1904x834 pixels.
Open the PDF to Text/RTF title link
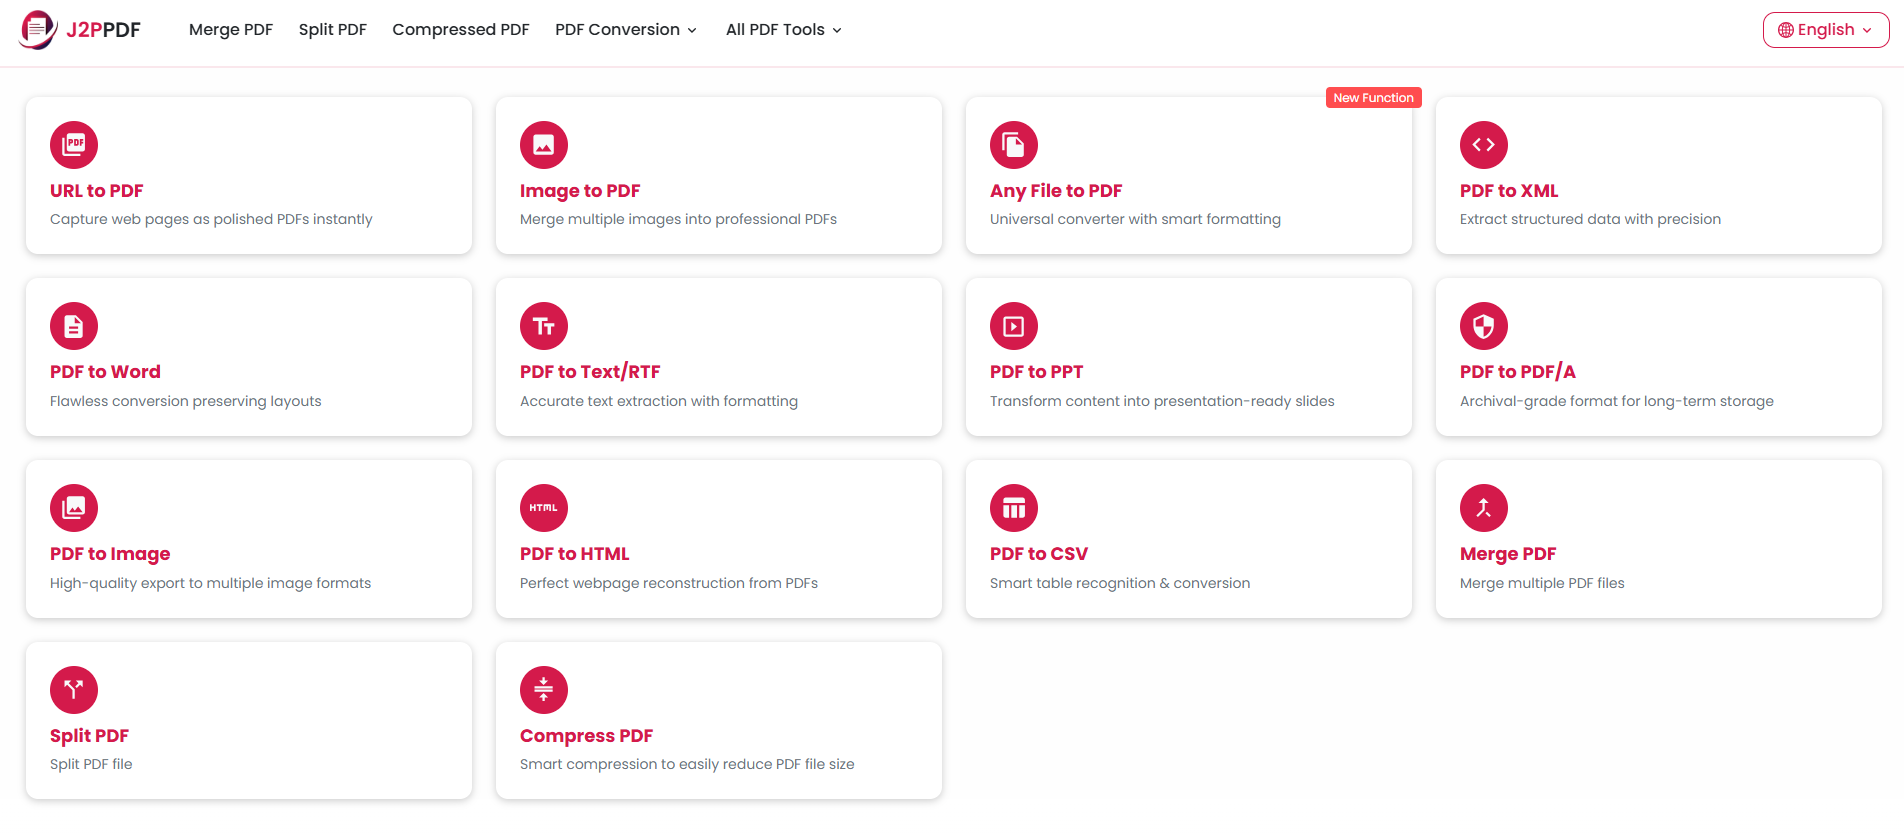(x=590, y=372)
